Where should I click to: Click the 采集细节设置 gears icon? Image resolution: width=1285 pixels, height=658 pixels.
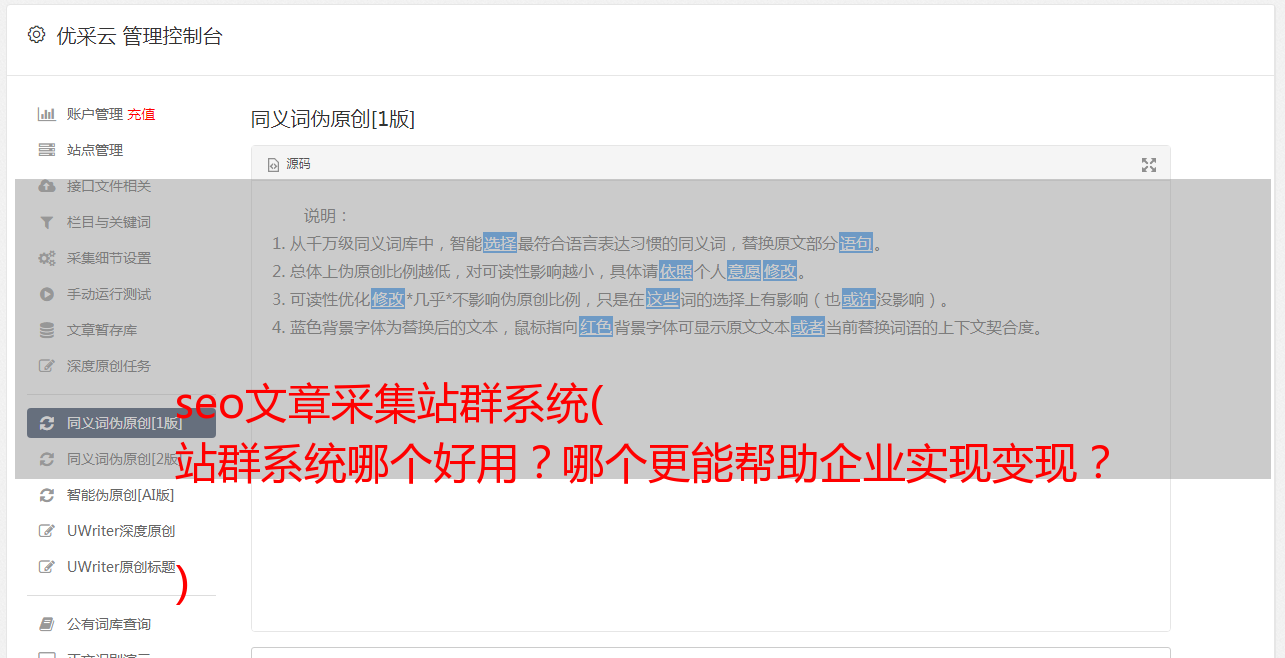46,258
